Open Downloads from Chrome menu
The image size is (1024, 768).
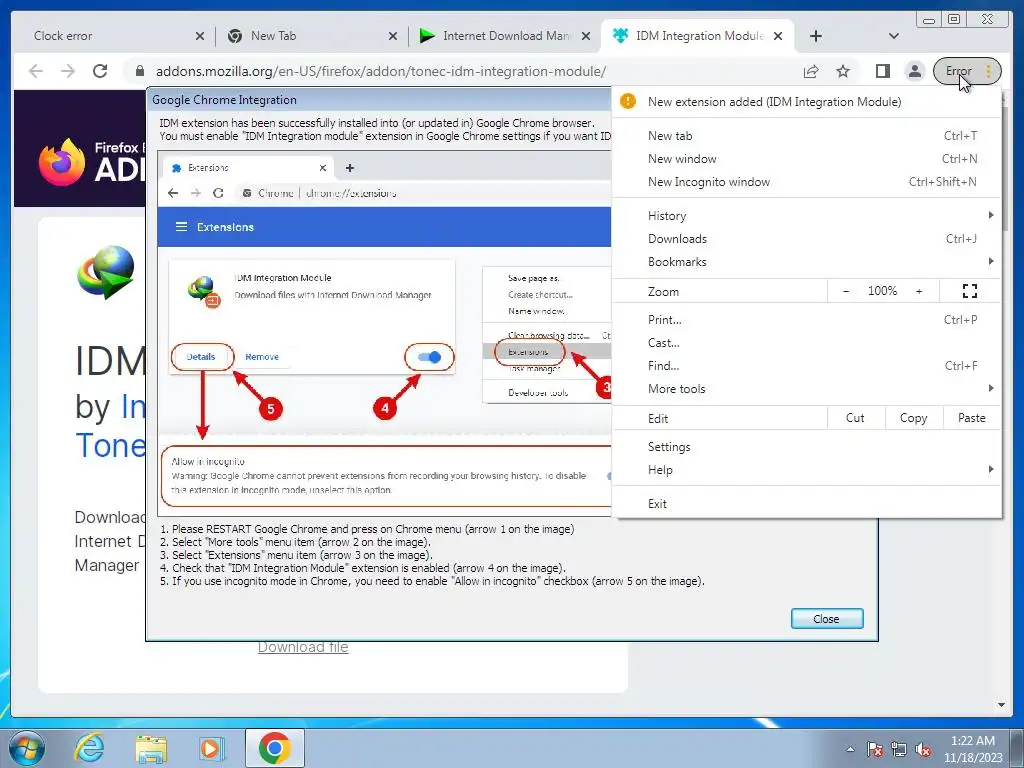point(806,238)
